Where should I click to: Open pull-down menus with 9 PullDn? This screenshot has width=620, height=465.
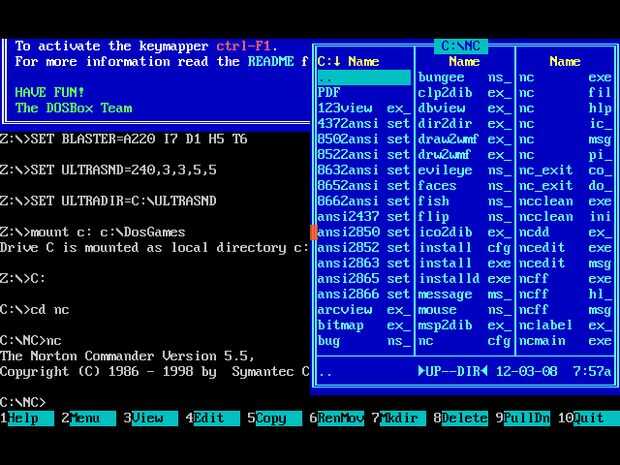[x=523, y=418]
